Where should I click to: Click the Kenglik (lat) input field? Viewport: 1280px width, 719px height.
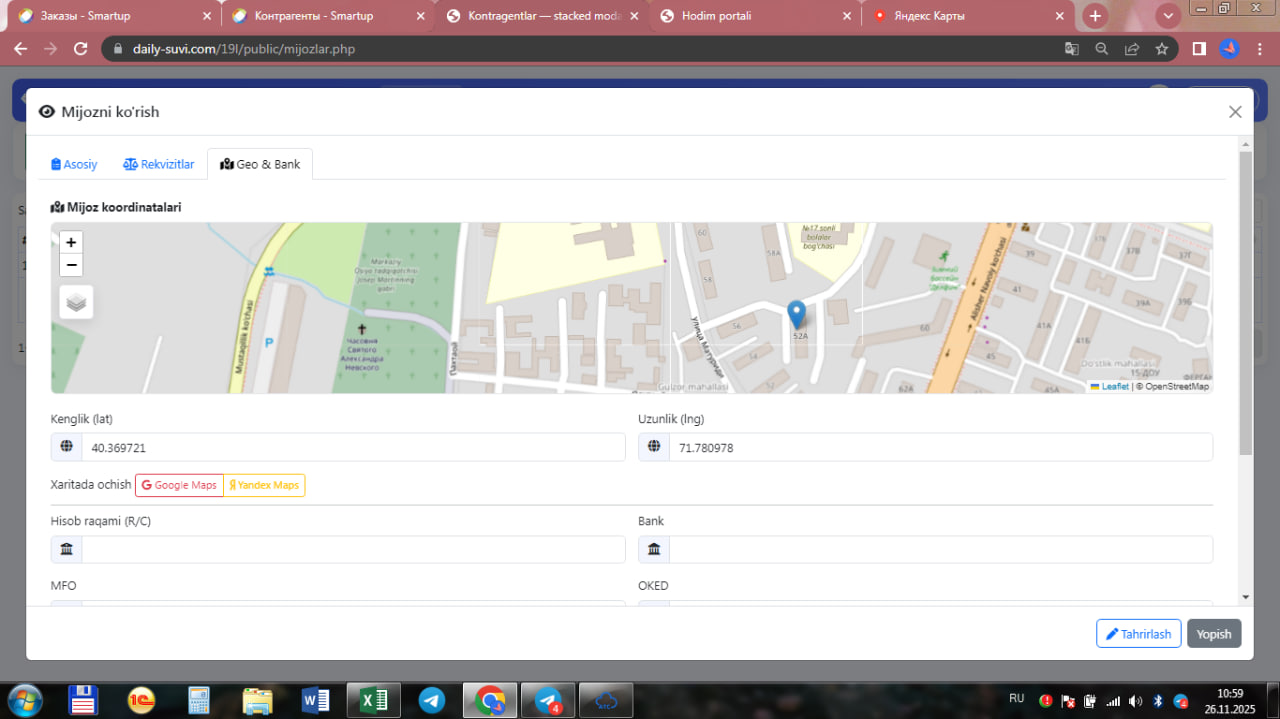[x=352, y=448]
